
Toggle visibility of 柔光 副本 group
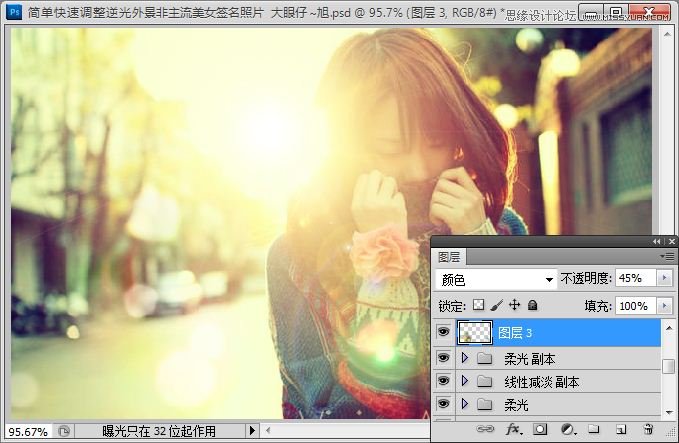tap(443, 358)
